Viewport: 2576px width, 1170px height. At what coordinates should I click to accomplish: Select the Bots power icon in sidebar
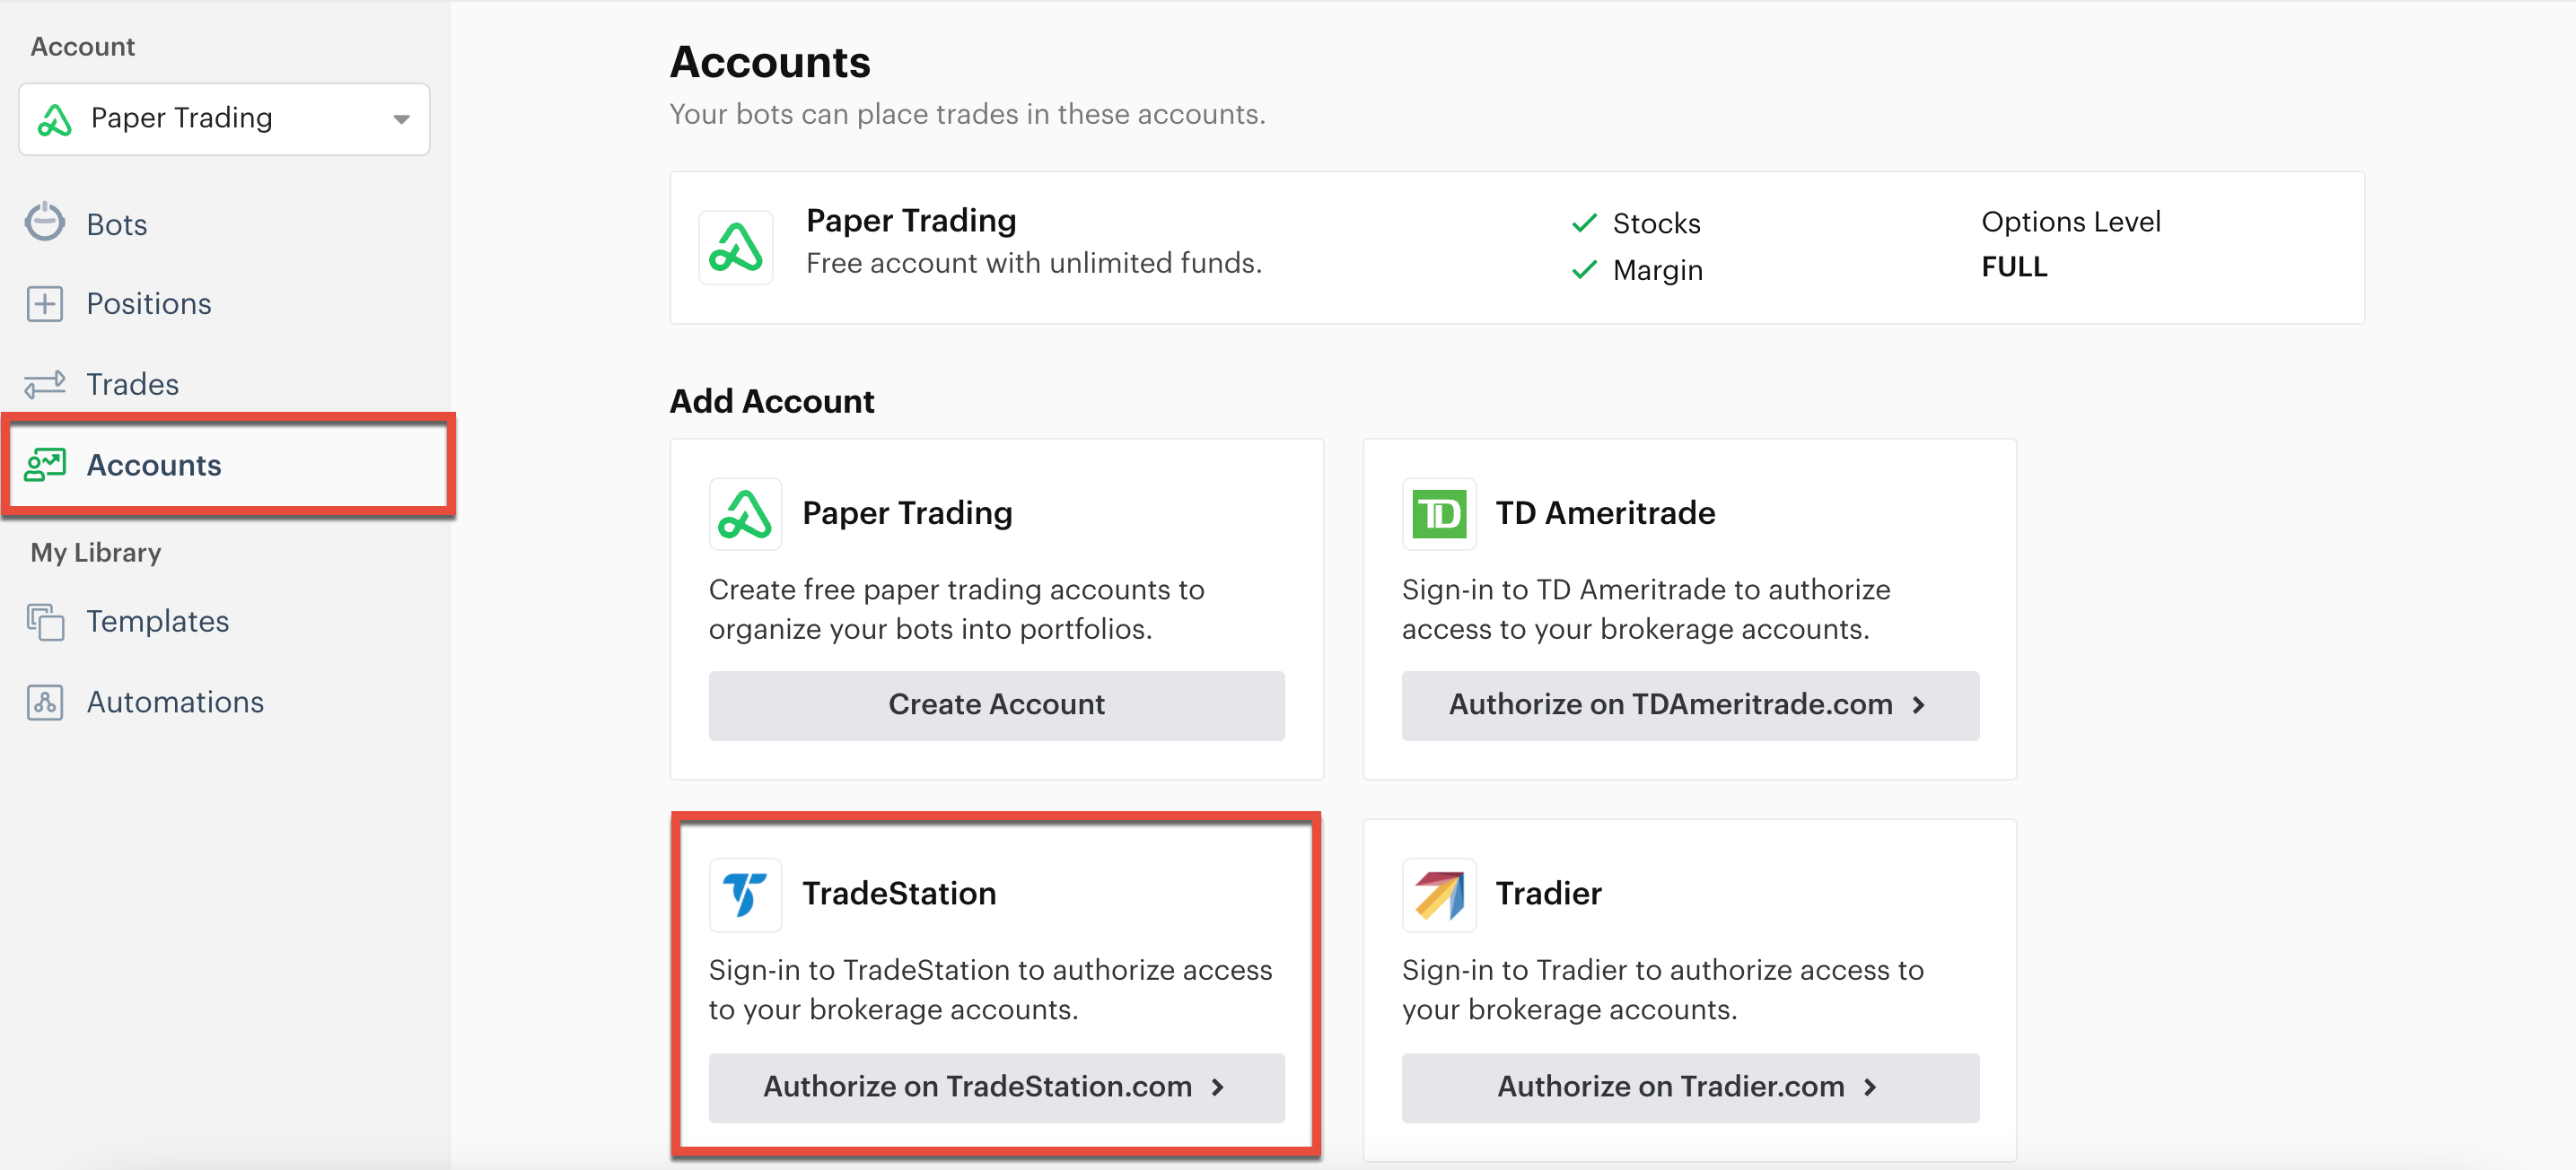pyautogui.click(x=45, y=222)
